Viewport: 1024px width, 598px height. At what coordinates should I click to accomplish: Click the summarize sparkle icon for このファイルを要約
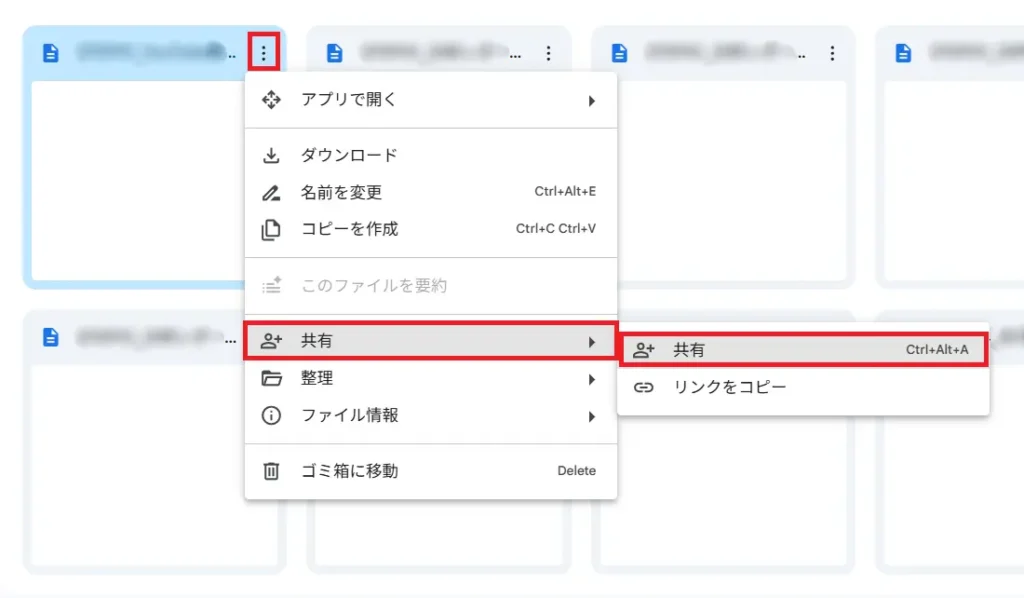click(270, 285)
